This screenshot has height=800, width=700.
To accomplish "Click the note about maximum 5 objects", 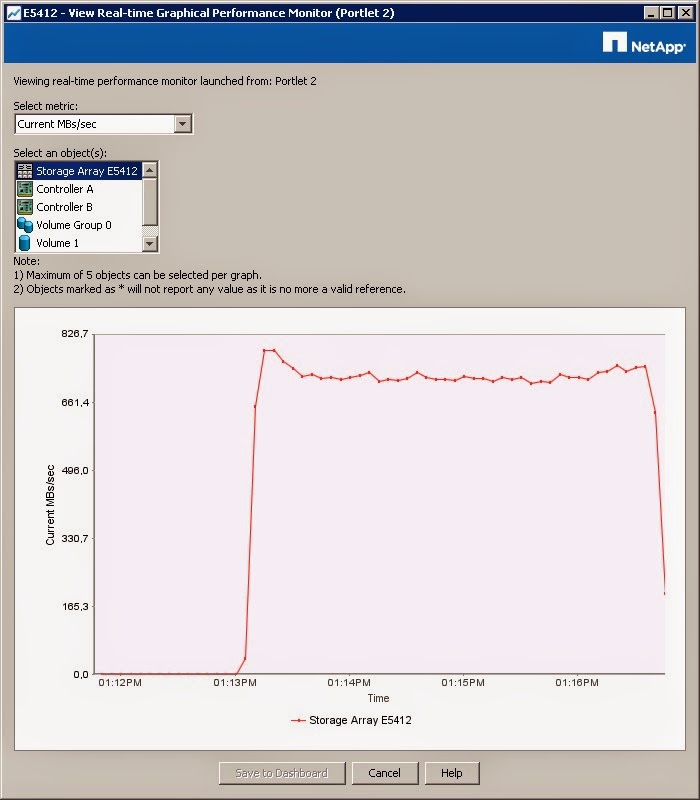I will point(138,275).
